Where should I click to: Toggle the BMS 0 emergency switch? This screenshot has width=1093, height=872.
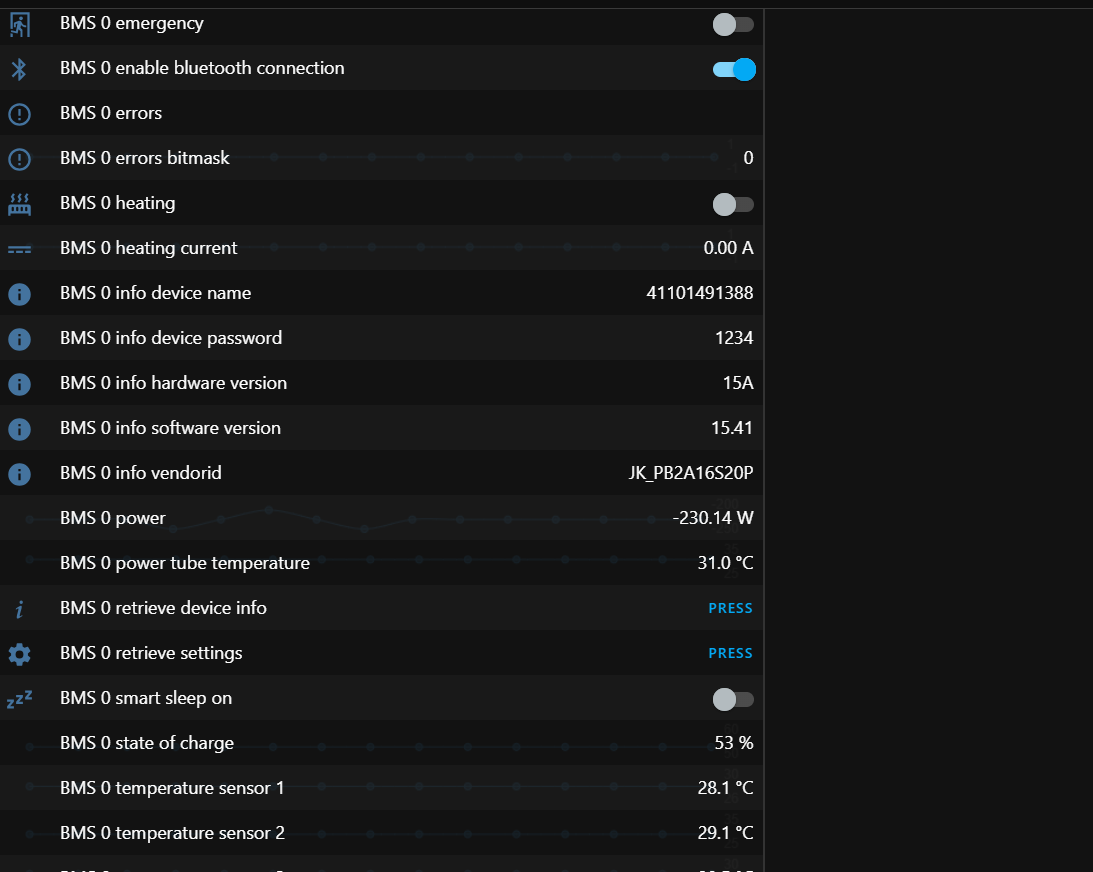tap(733, 24)
